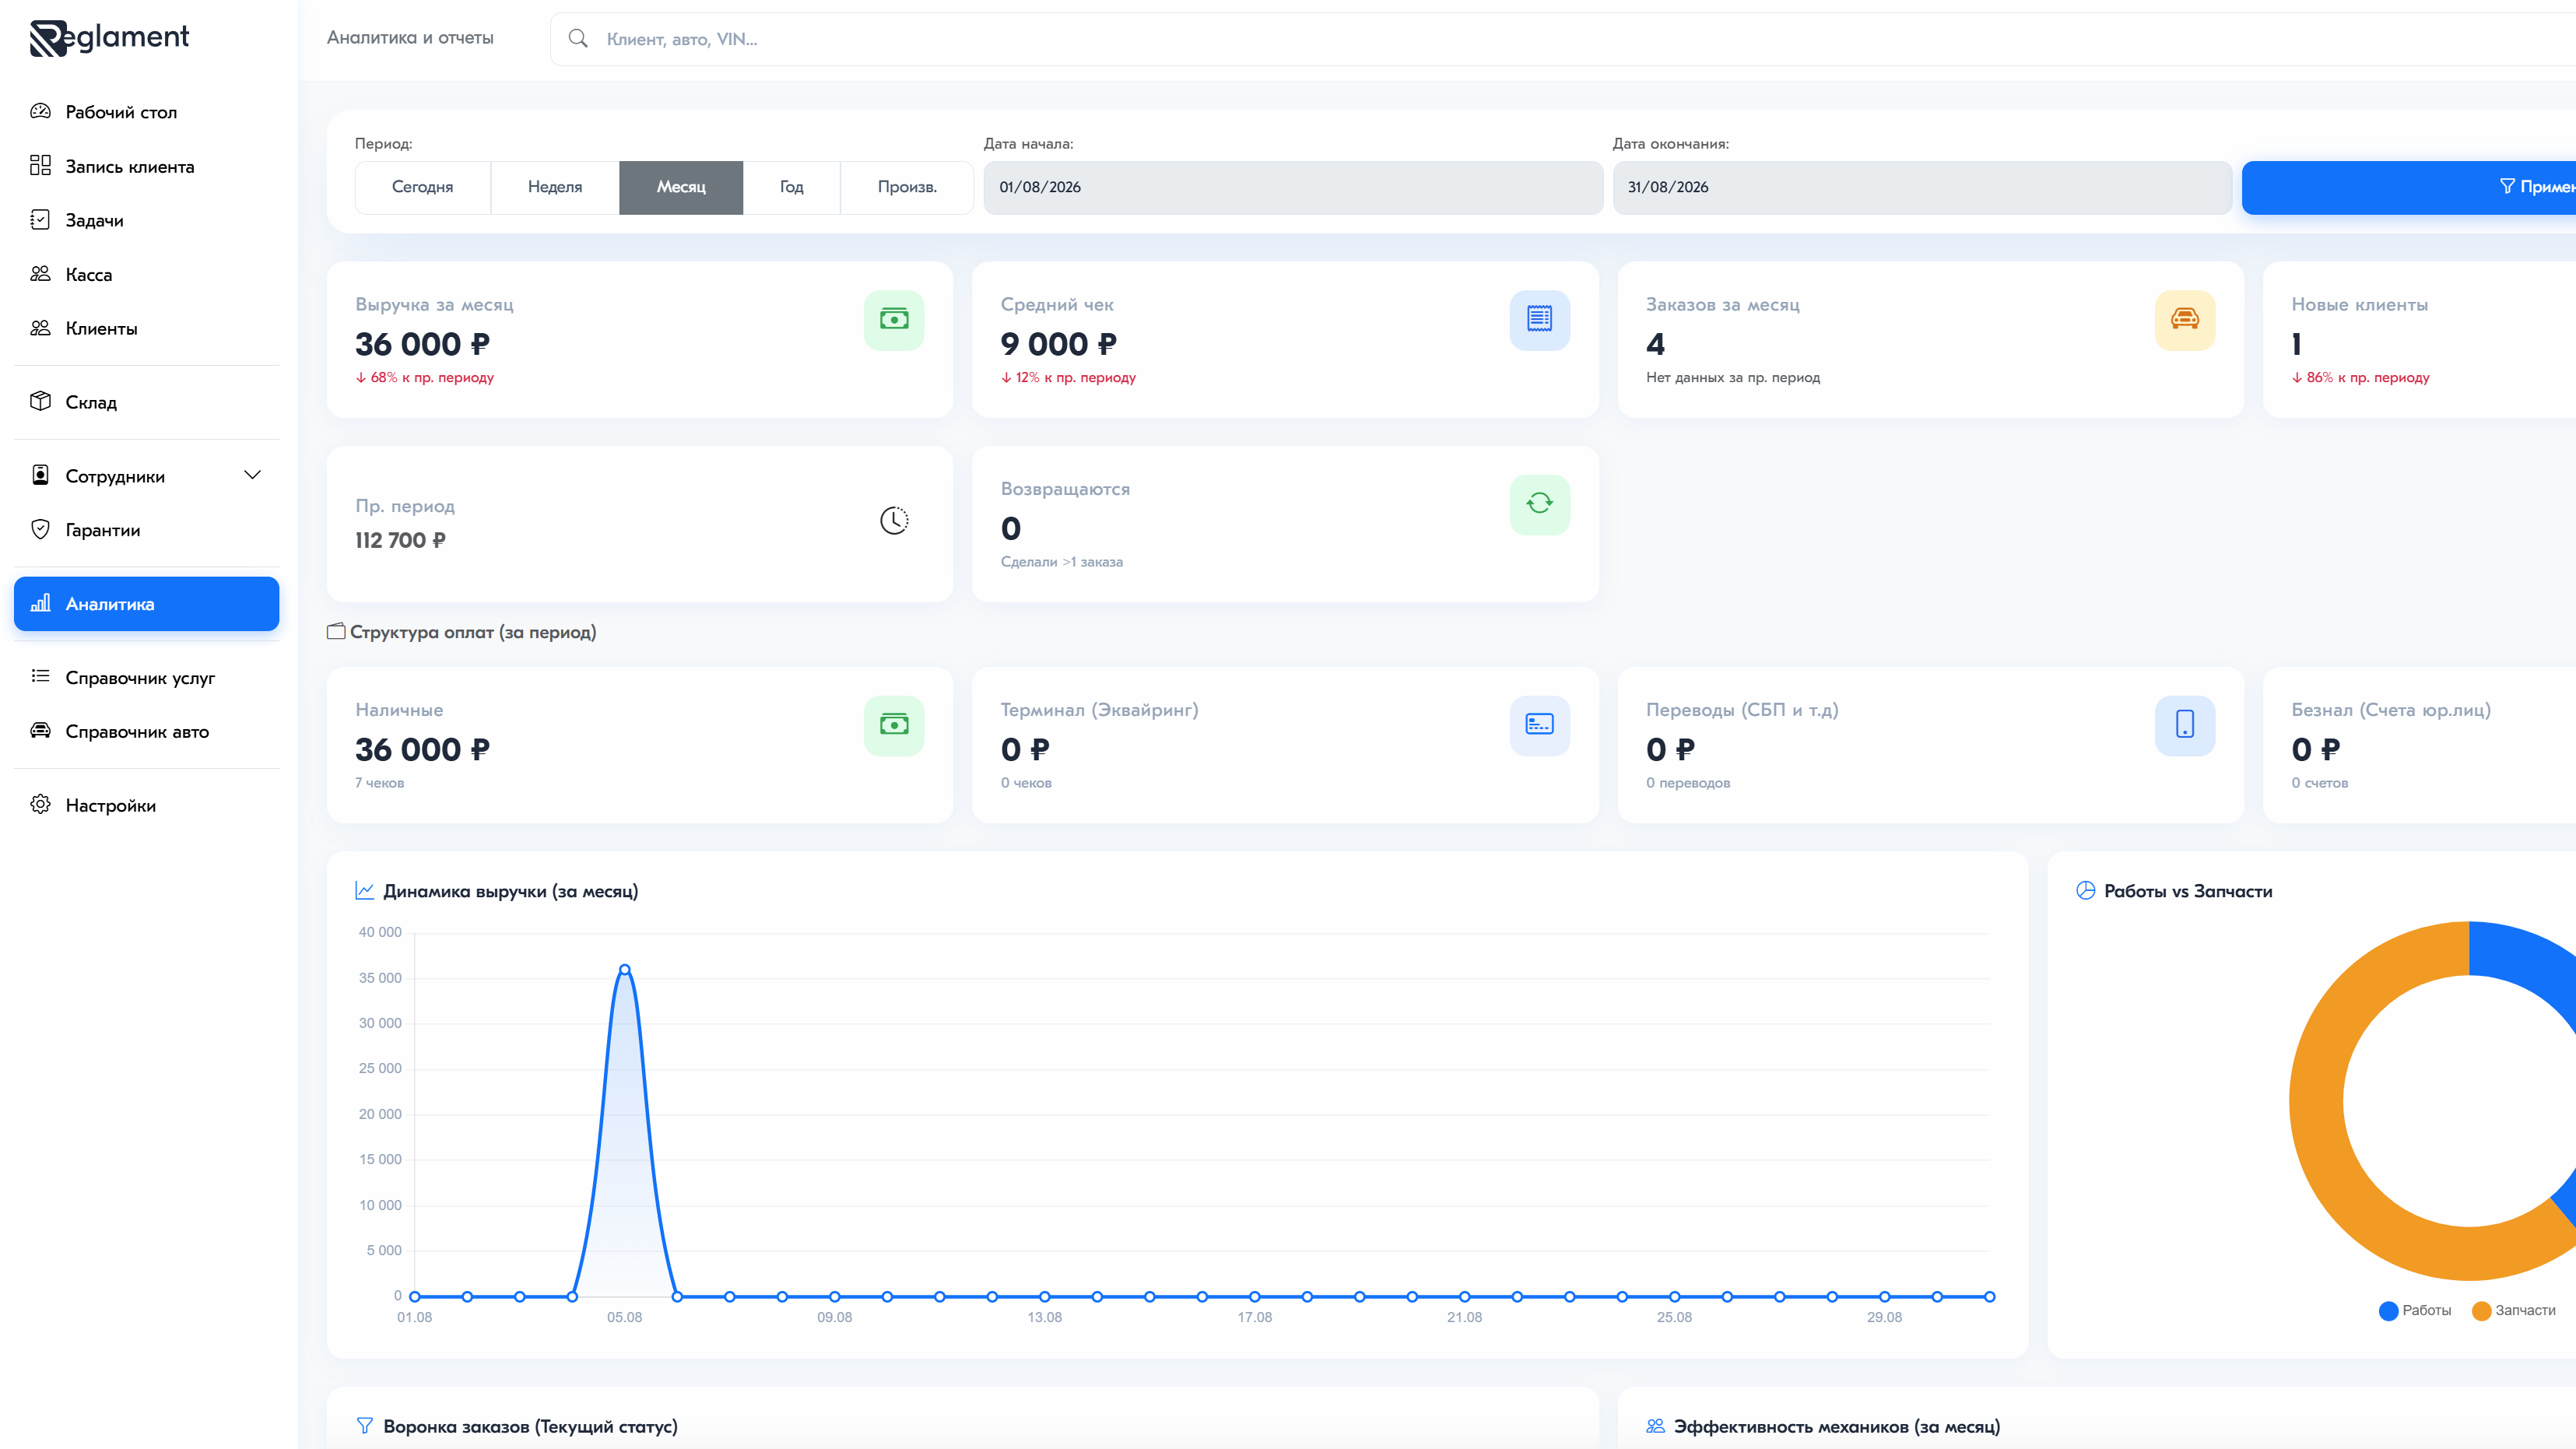Open Рабочий стол in the sidebar

coord(146,112)
